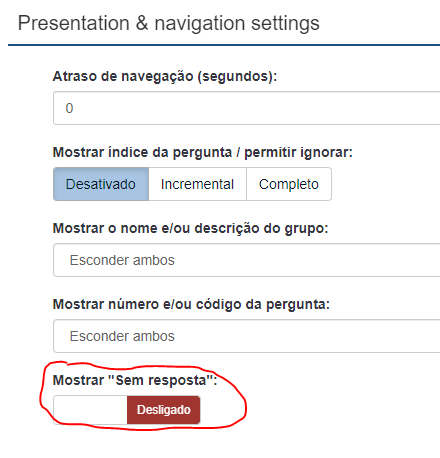Open the group name/description dropdown
The width and height of the screenshot is (440, 458).
(x=247, y=260)
